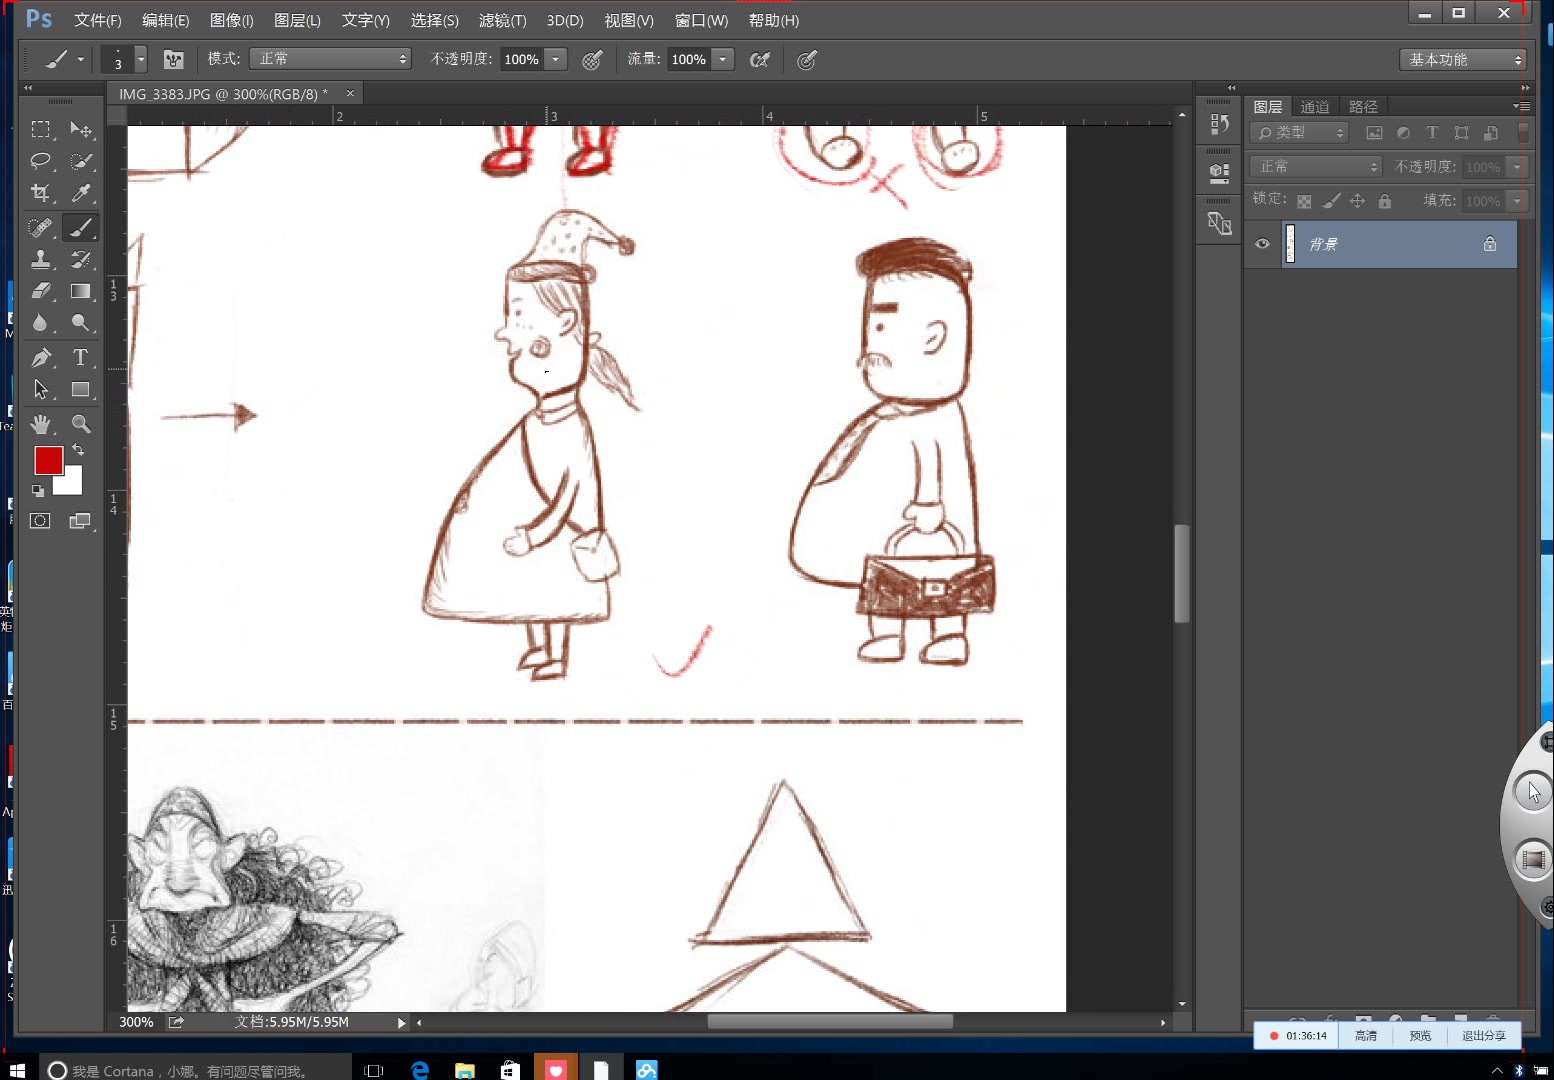
Task: Open the History panel icon
Action: 1219,124
